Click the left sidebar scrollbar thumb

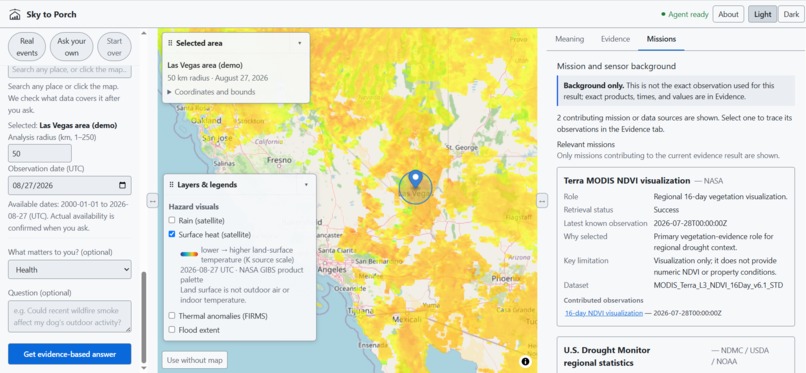[144, 318]
